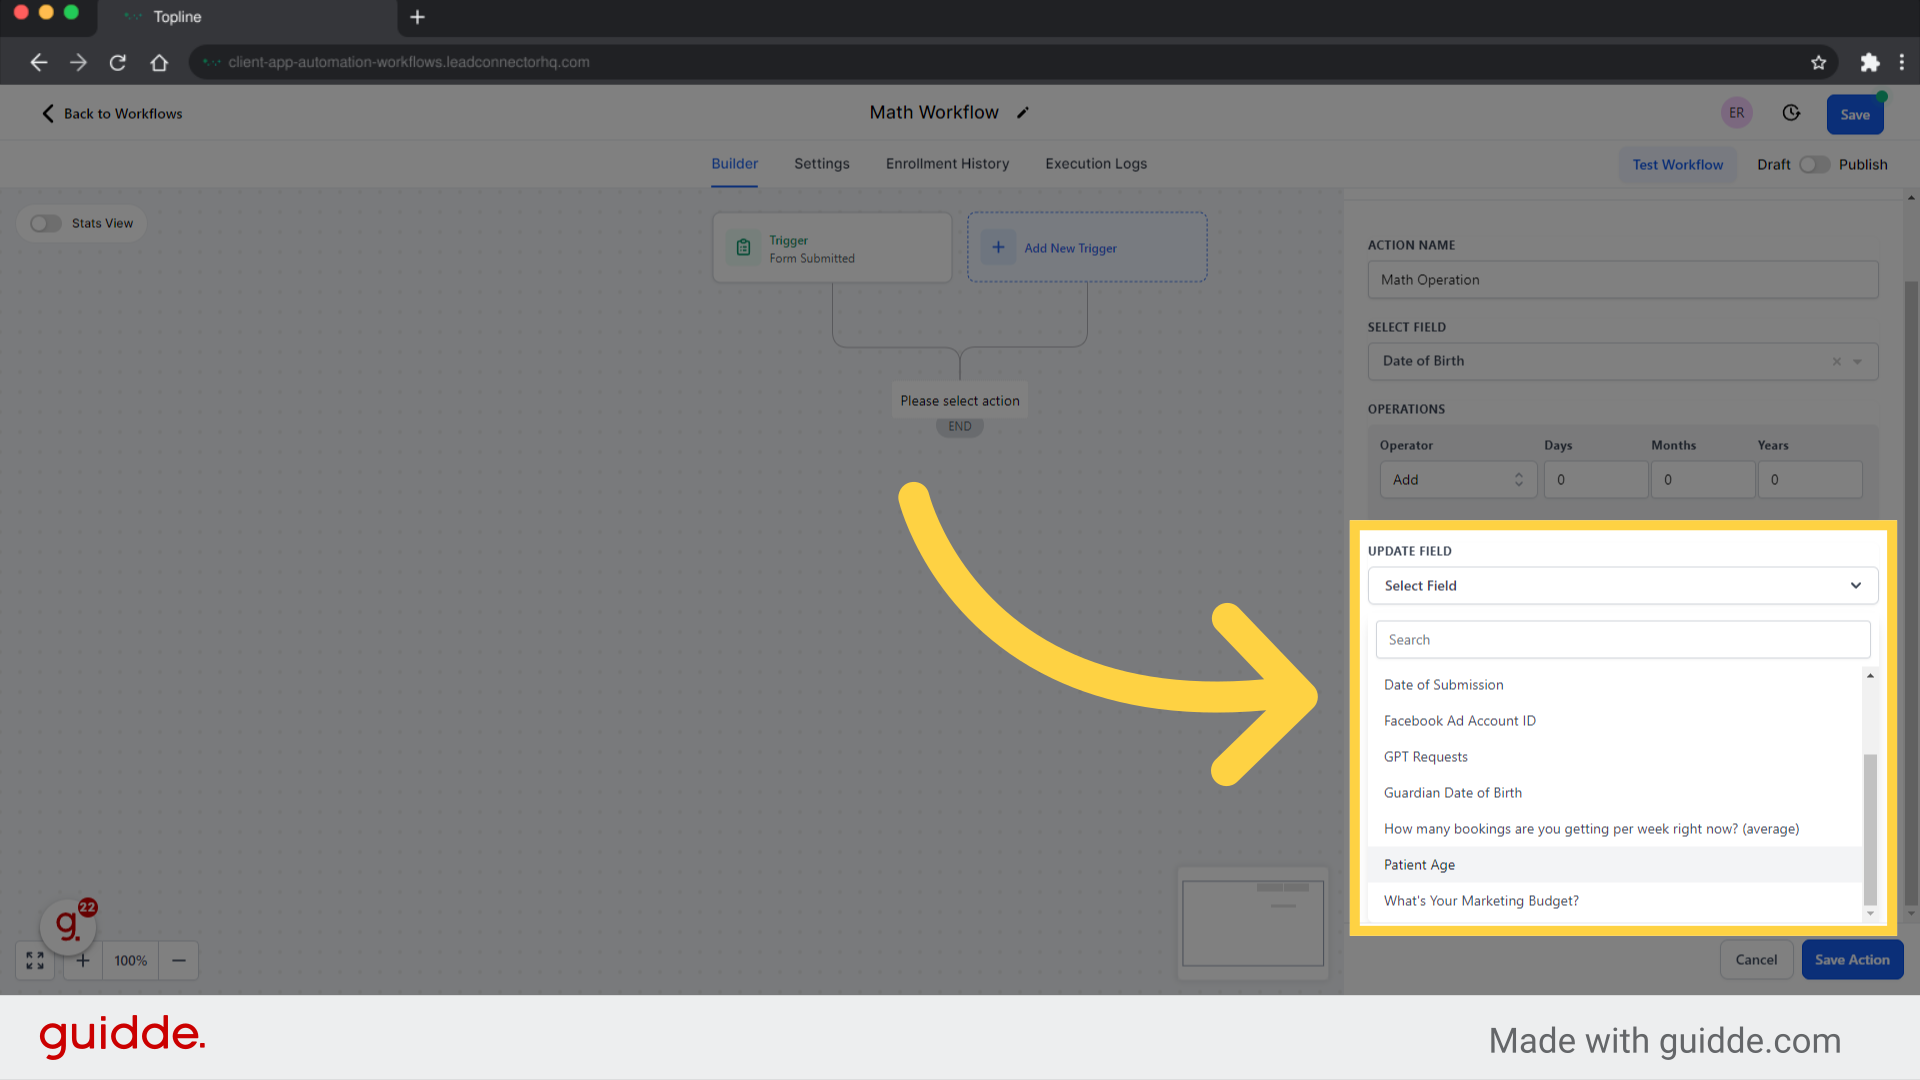Switch to the Builder tab
The width and height of the screenshot is (1920, 1080).
point(734,164)
